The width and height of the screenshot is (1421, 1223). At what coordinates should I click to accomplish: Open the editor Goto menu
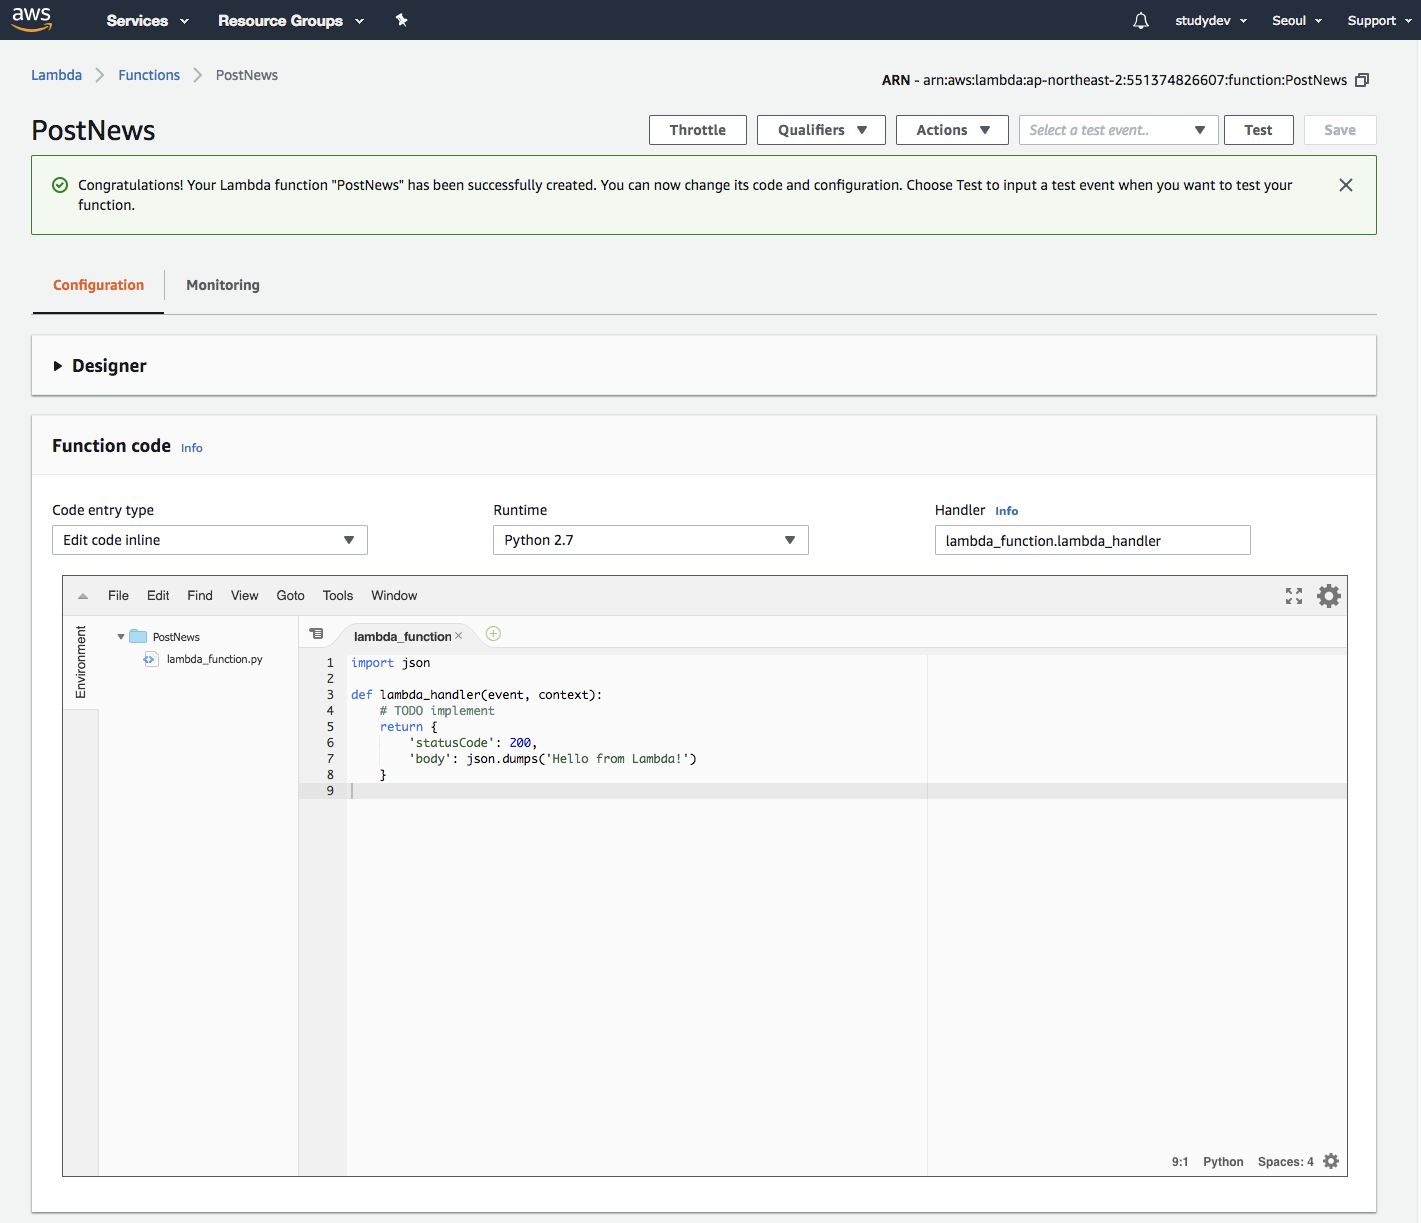[291, 596]
